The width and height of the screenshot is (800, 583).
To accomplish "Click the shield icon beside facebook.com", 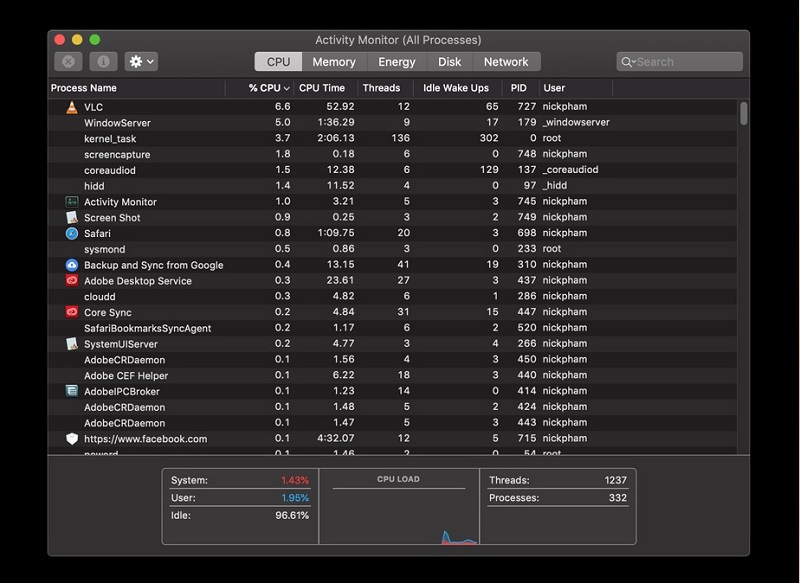I will [72, 439].
